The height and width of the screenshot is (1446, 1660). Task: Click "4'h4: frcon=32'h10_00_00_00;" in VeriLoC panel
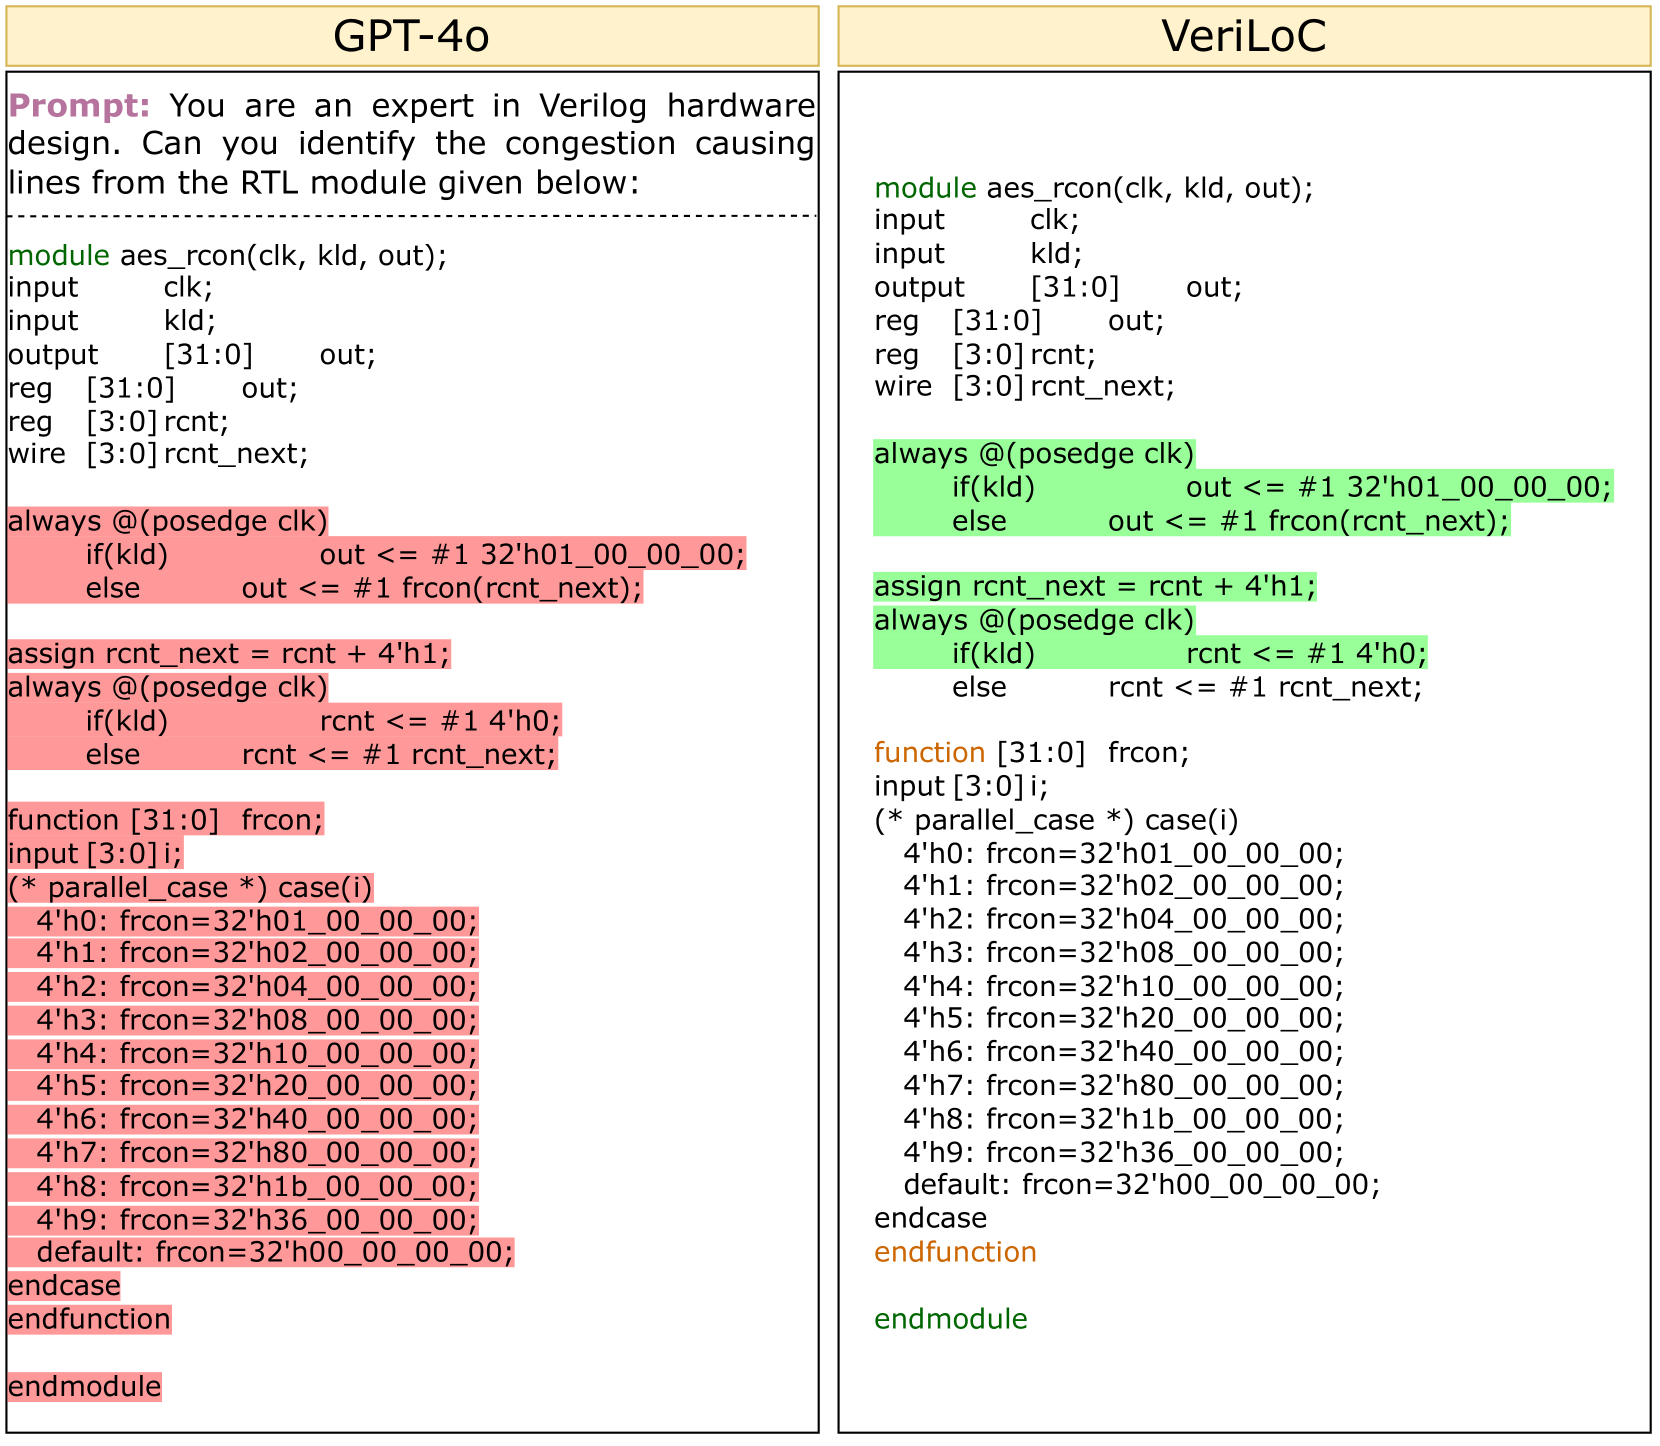(1124, 987)
